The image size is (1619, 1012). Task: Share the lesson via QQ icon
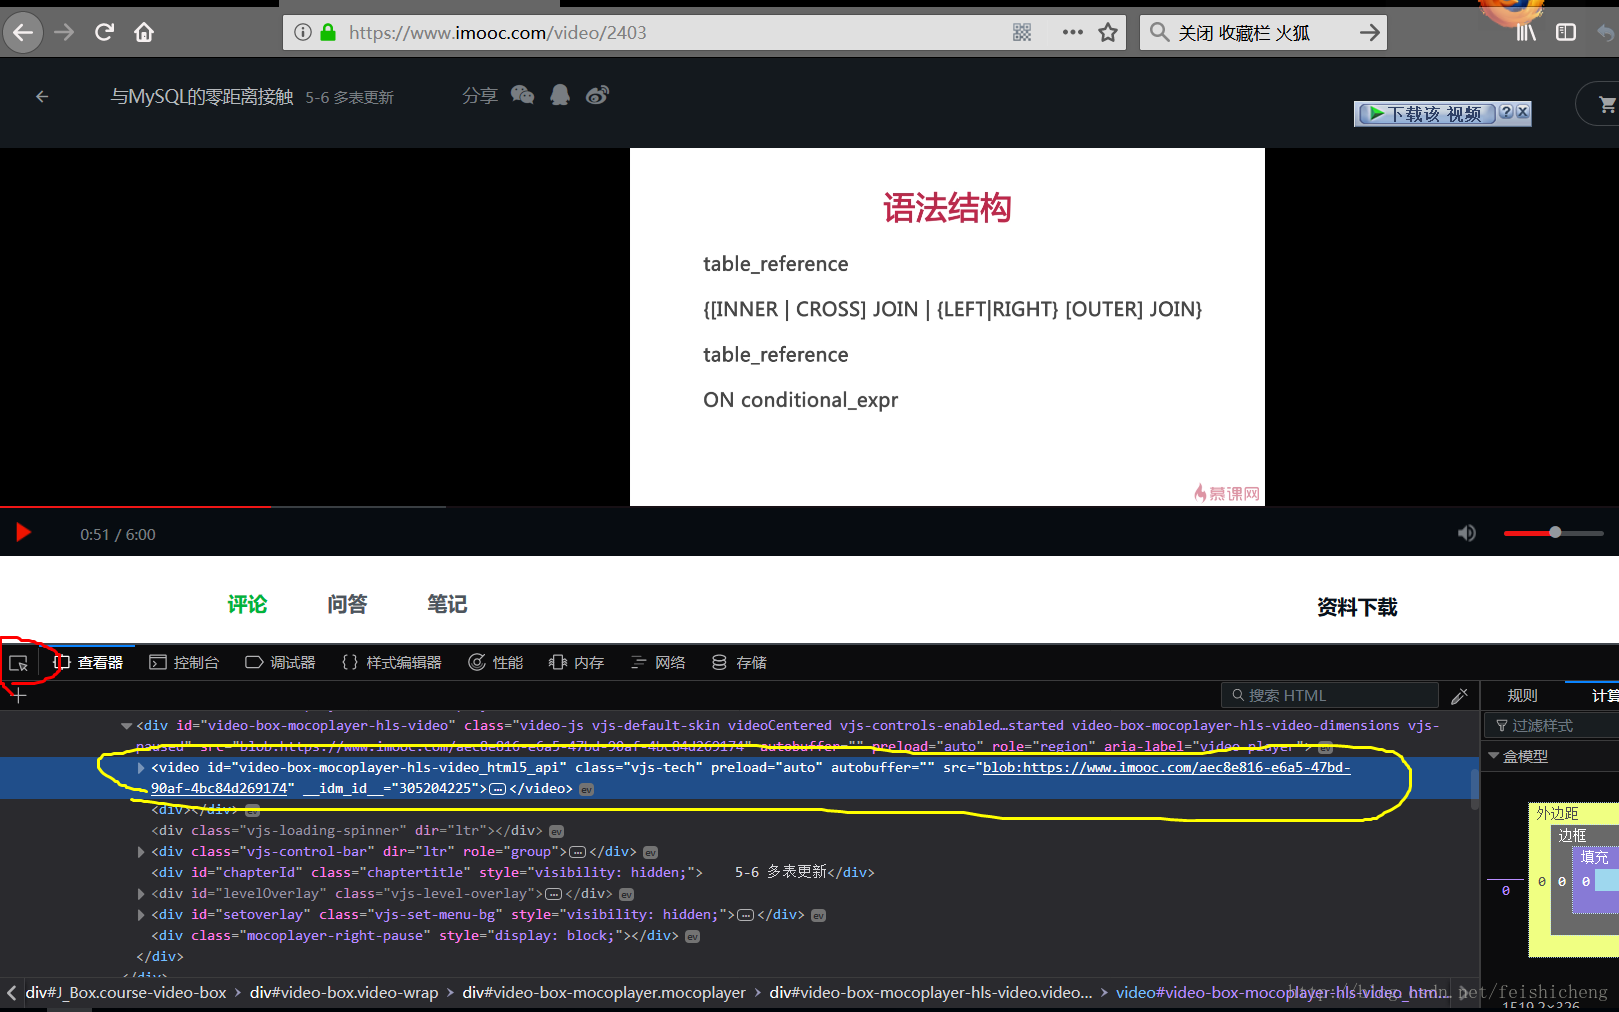pos(560,95)
